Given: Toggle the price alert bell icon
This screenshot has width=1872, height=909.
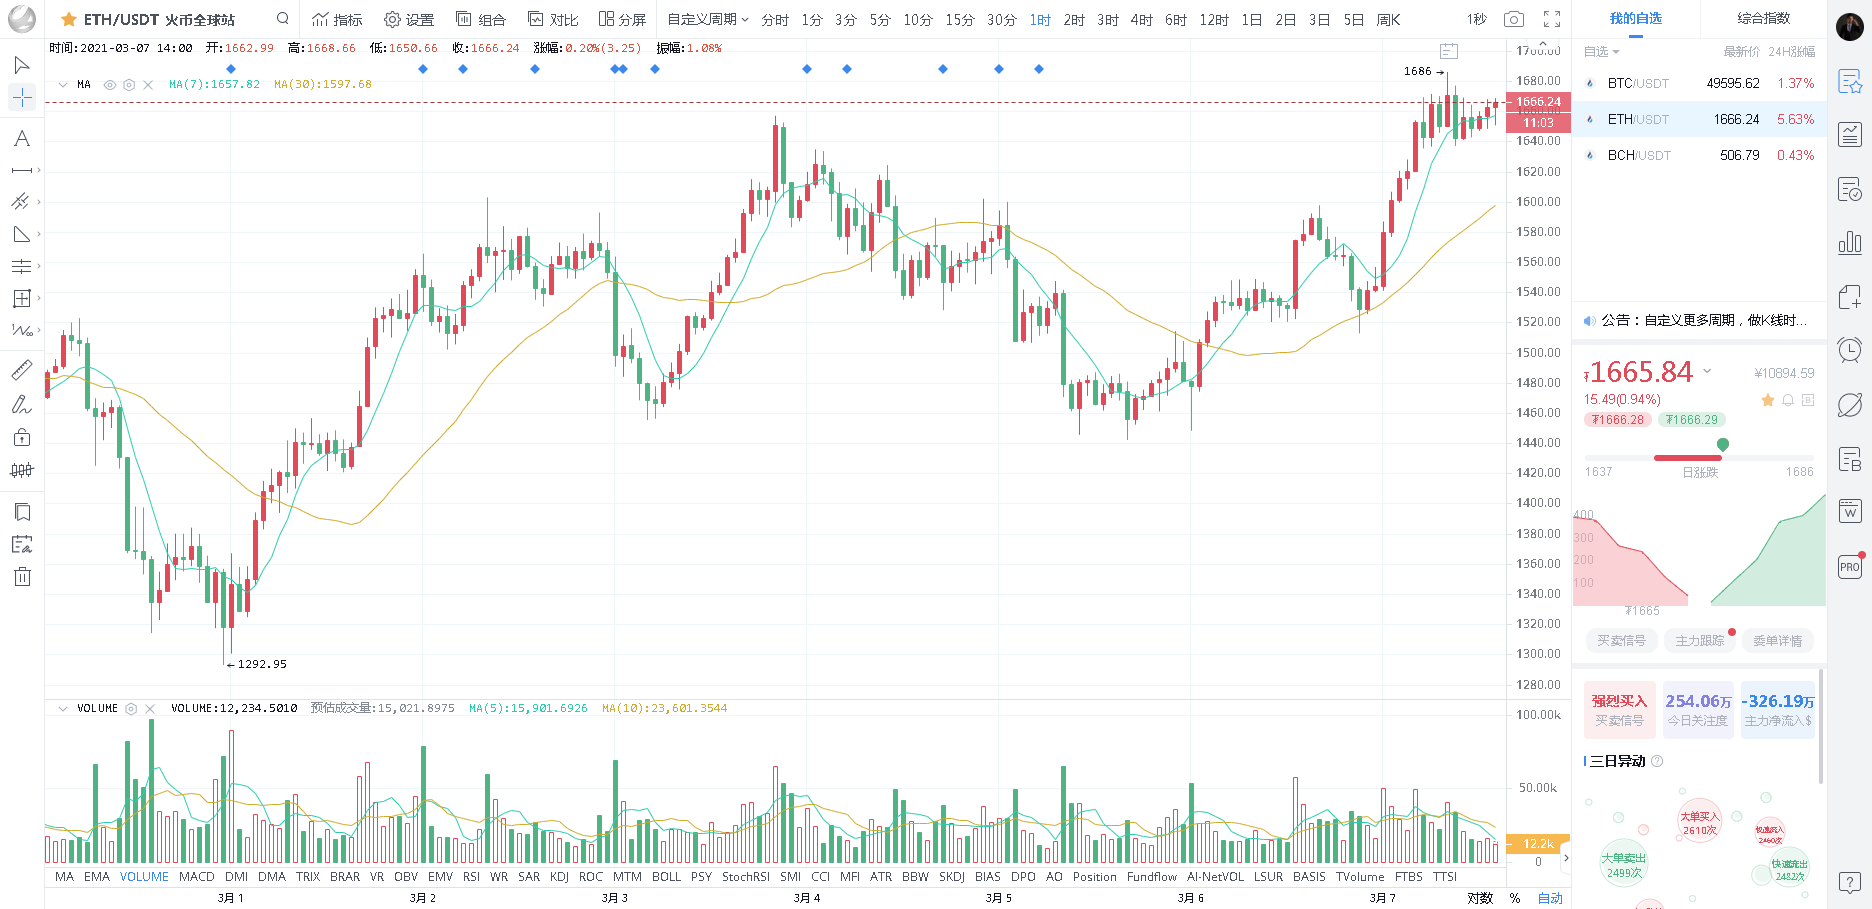Looking at the screenshot, I should point(1788,400).
